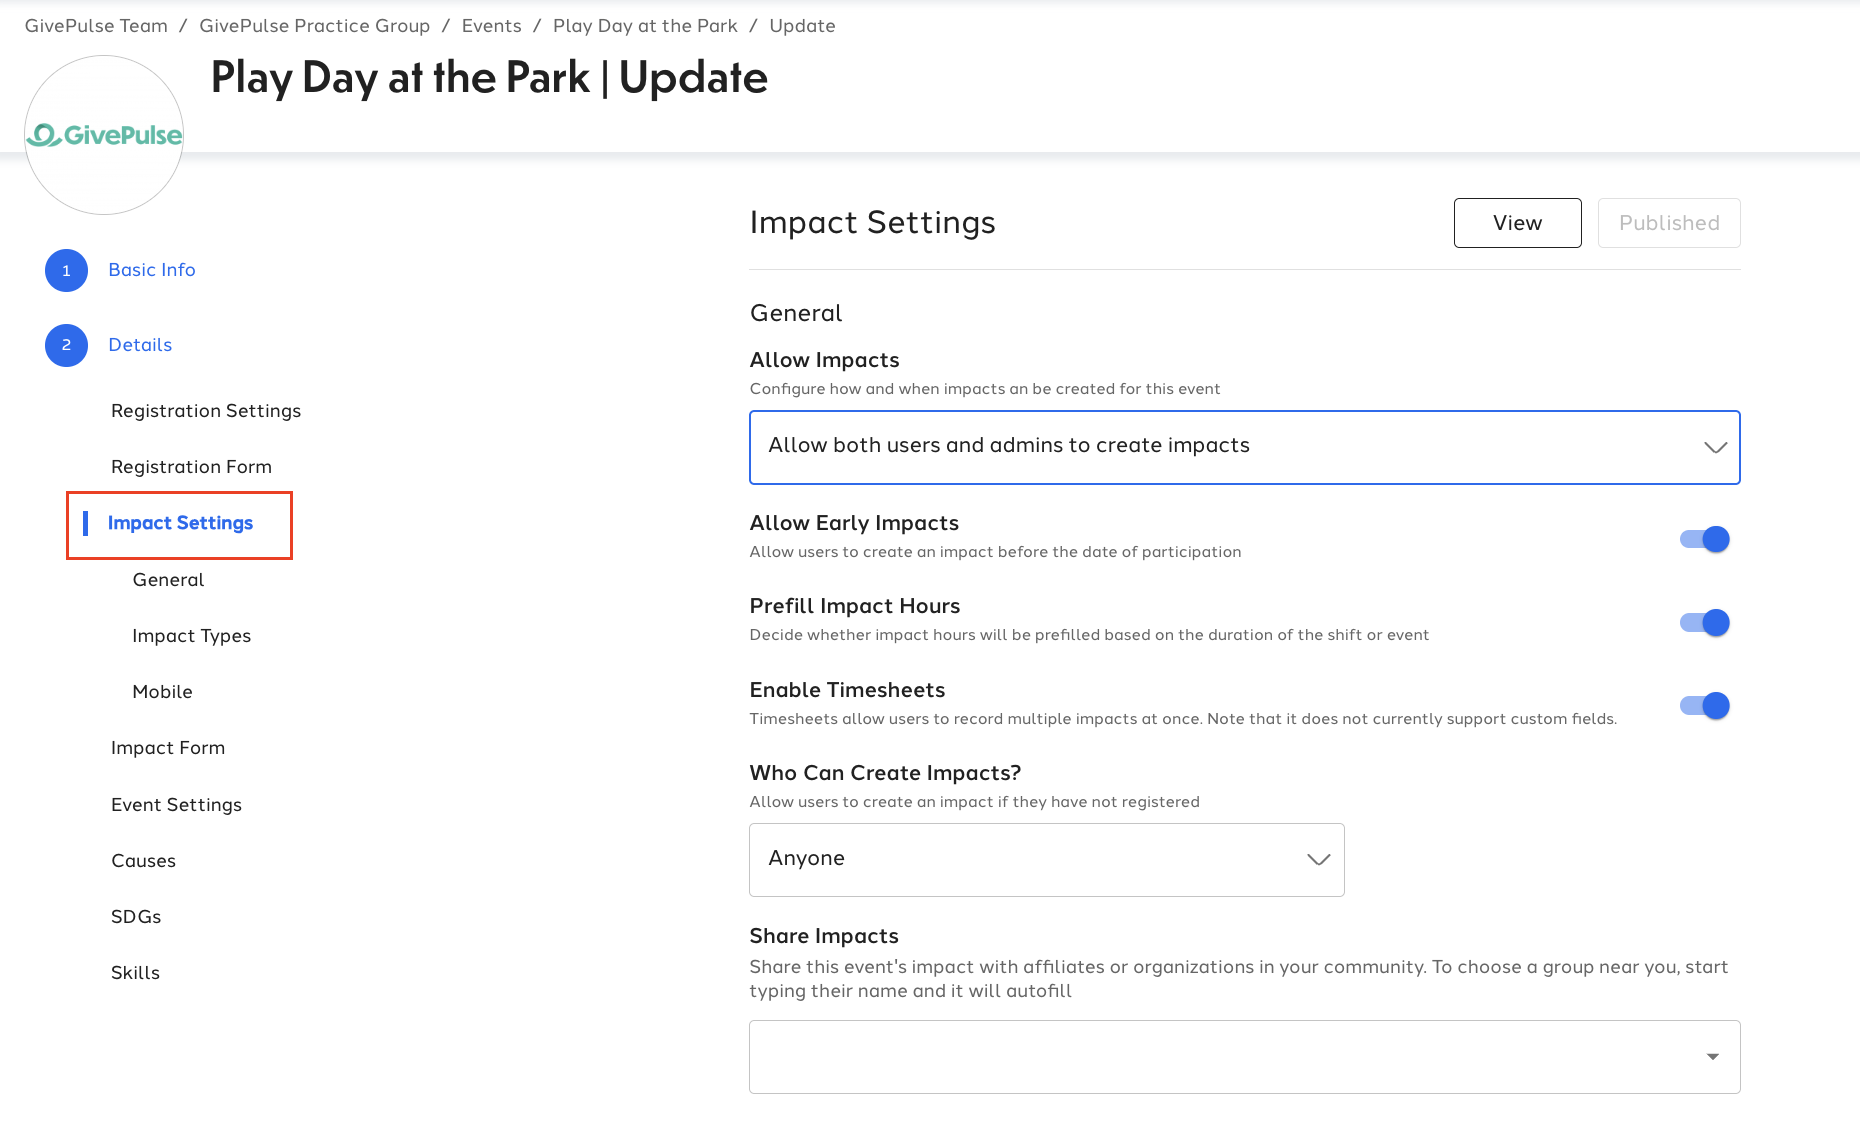
Task: Click the Share Impacts autofill input field
Action: coord(1245,1057)
